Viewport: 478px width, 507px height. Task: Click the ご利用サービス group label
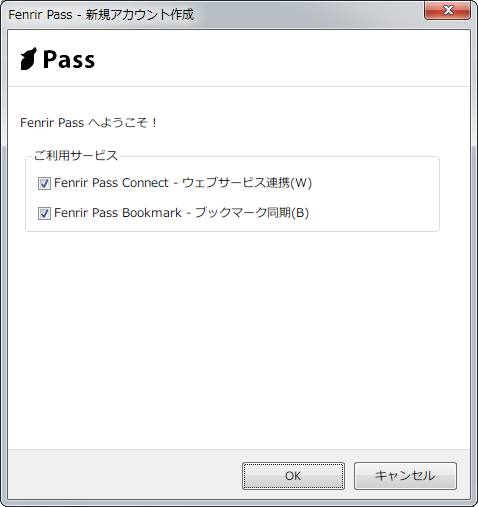76,156
